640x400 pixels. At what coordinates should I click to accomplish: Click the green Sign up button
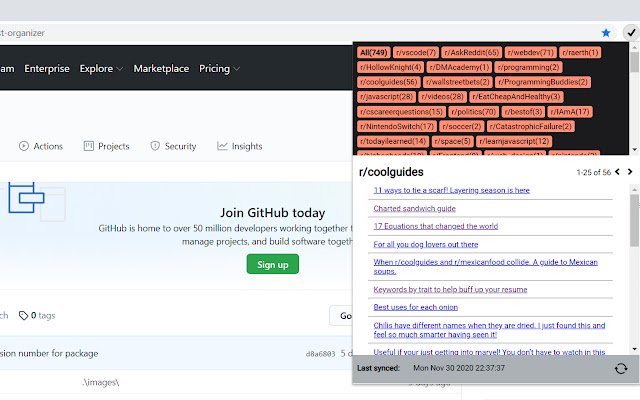[273, 264]
